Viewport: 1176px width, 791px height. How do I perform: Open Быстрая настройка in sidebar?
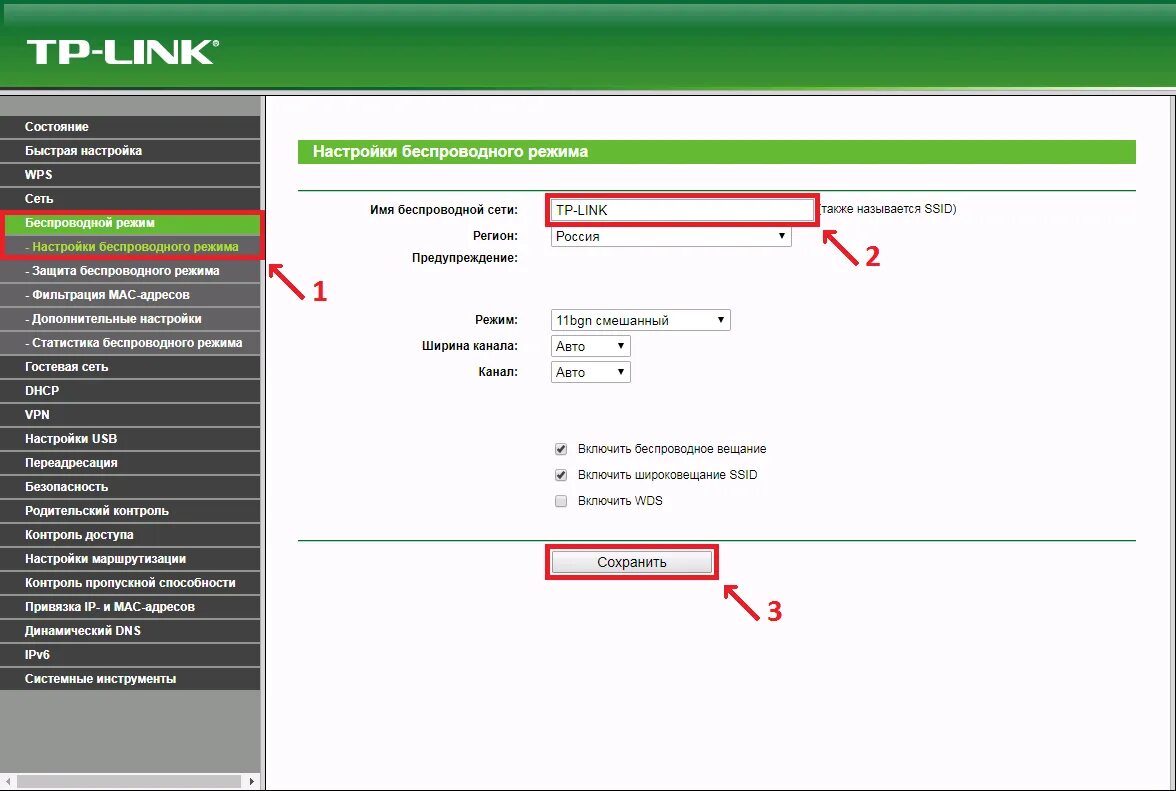130,151
